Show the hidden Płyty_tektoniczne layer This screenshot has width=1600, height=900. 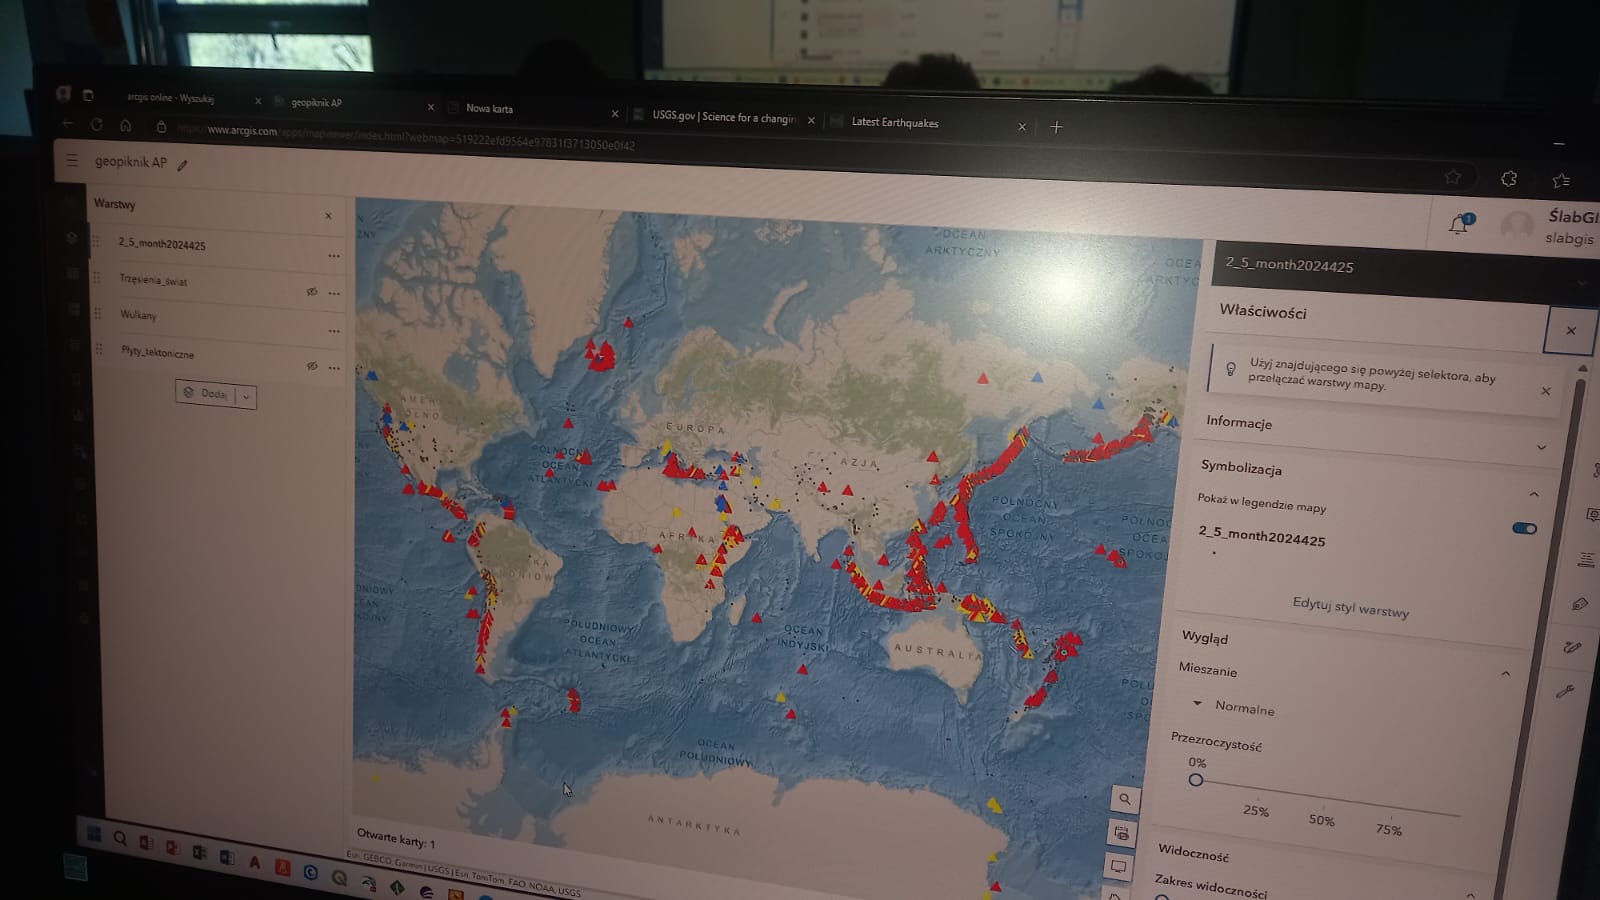pyautogui.click(x=312, y=366)
